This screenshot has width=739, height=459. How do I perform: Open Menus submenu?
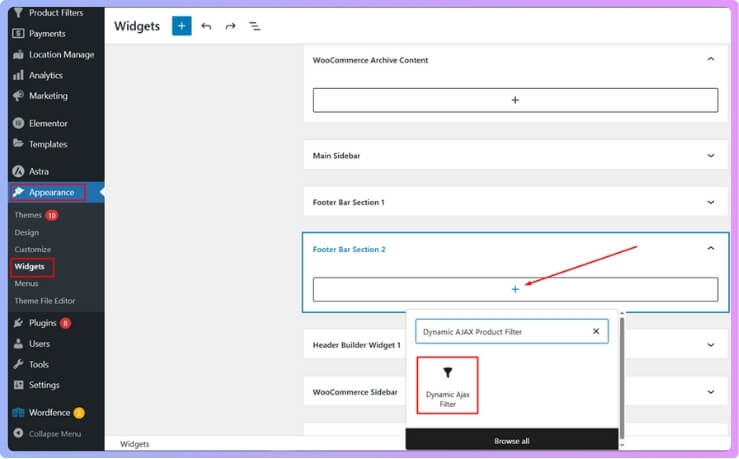pos(26,284)
